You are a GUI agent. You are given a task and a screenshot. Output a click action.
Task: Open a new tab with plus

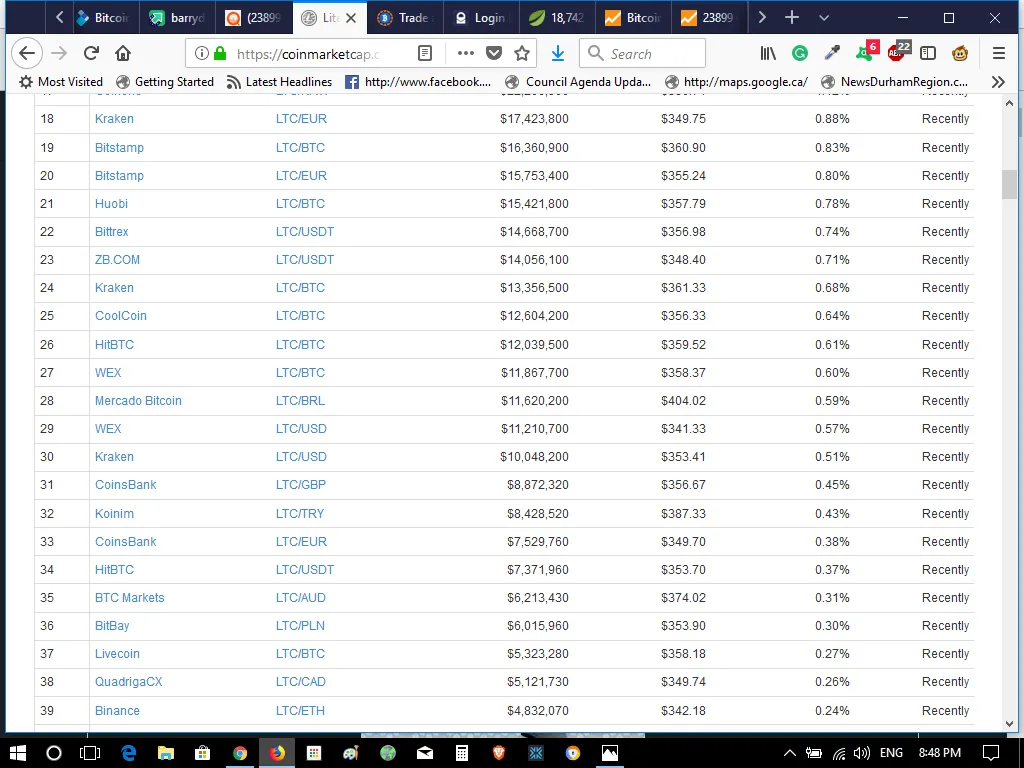792,18
